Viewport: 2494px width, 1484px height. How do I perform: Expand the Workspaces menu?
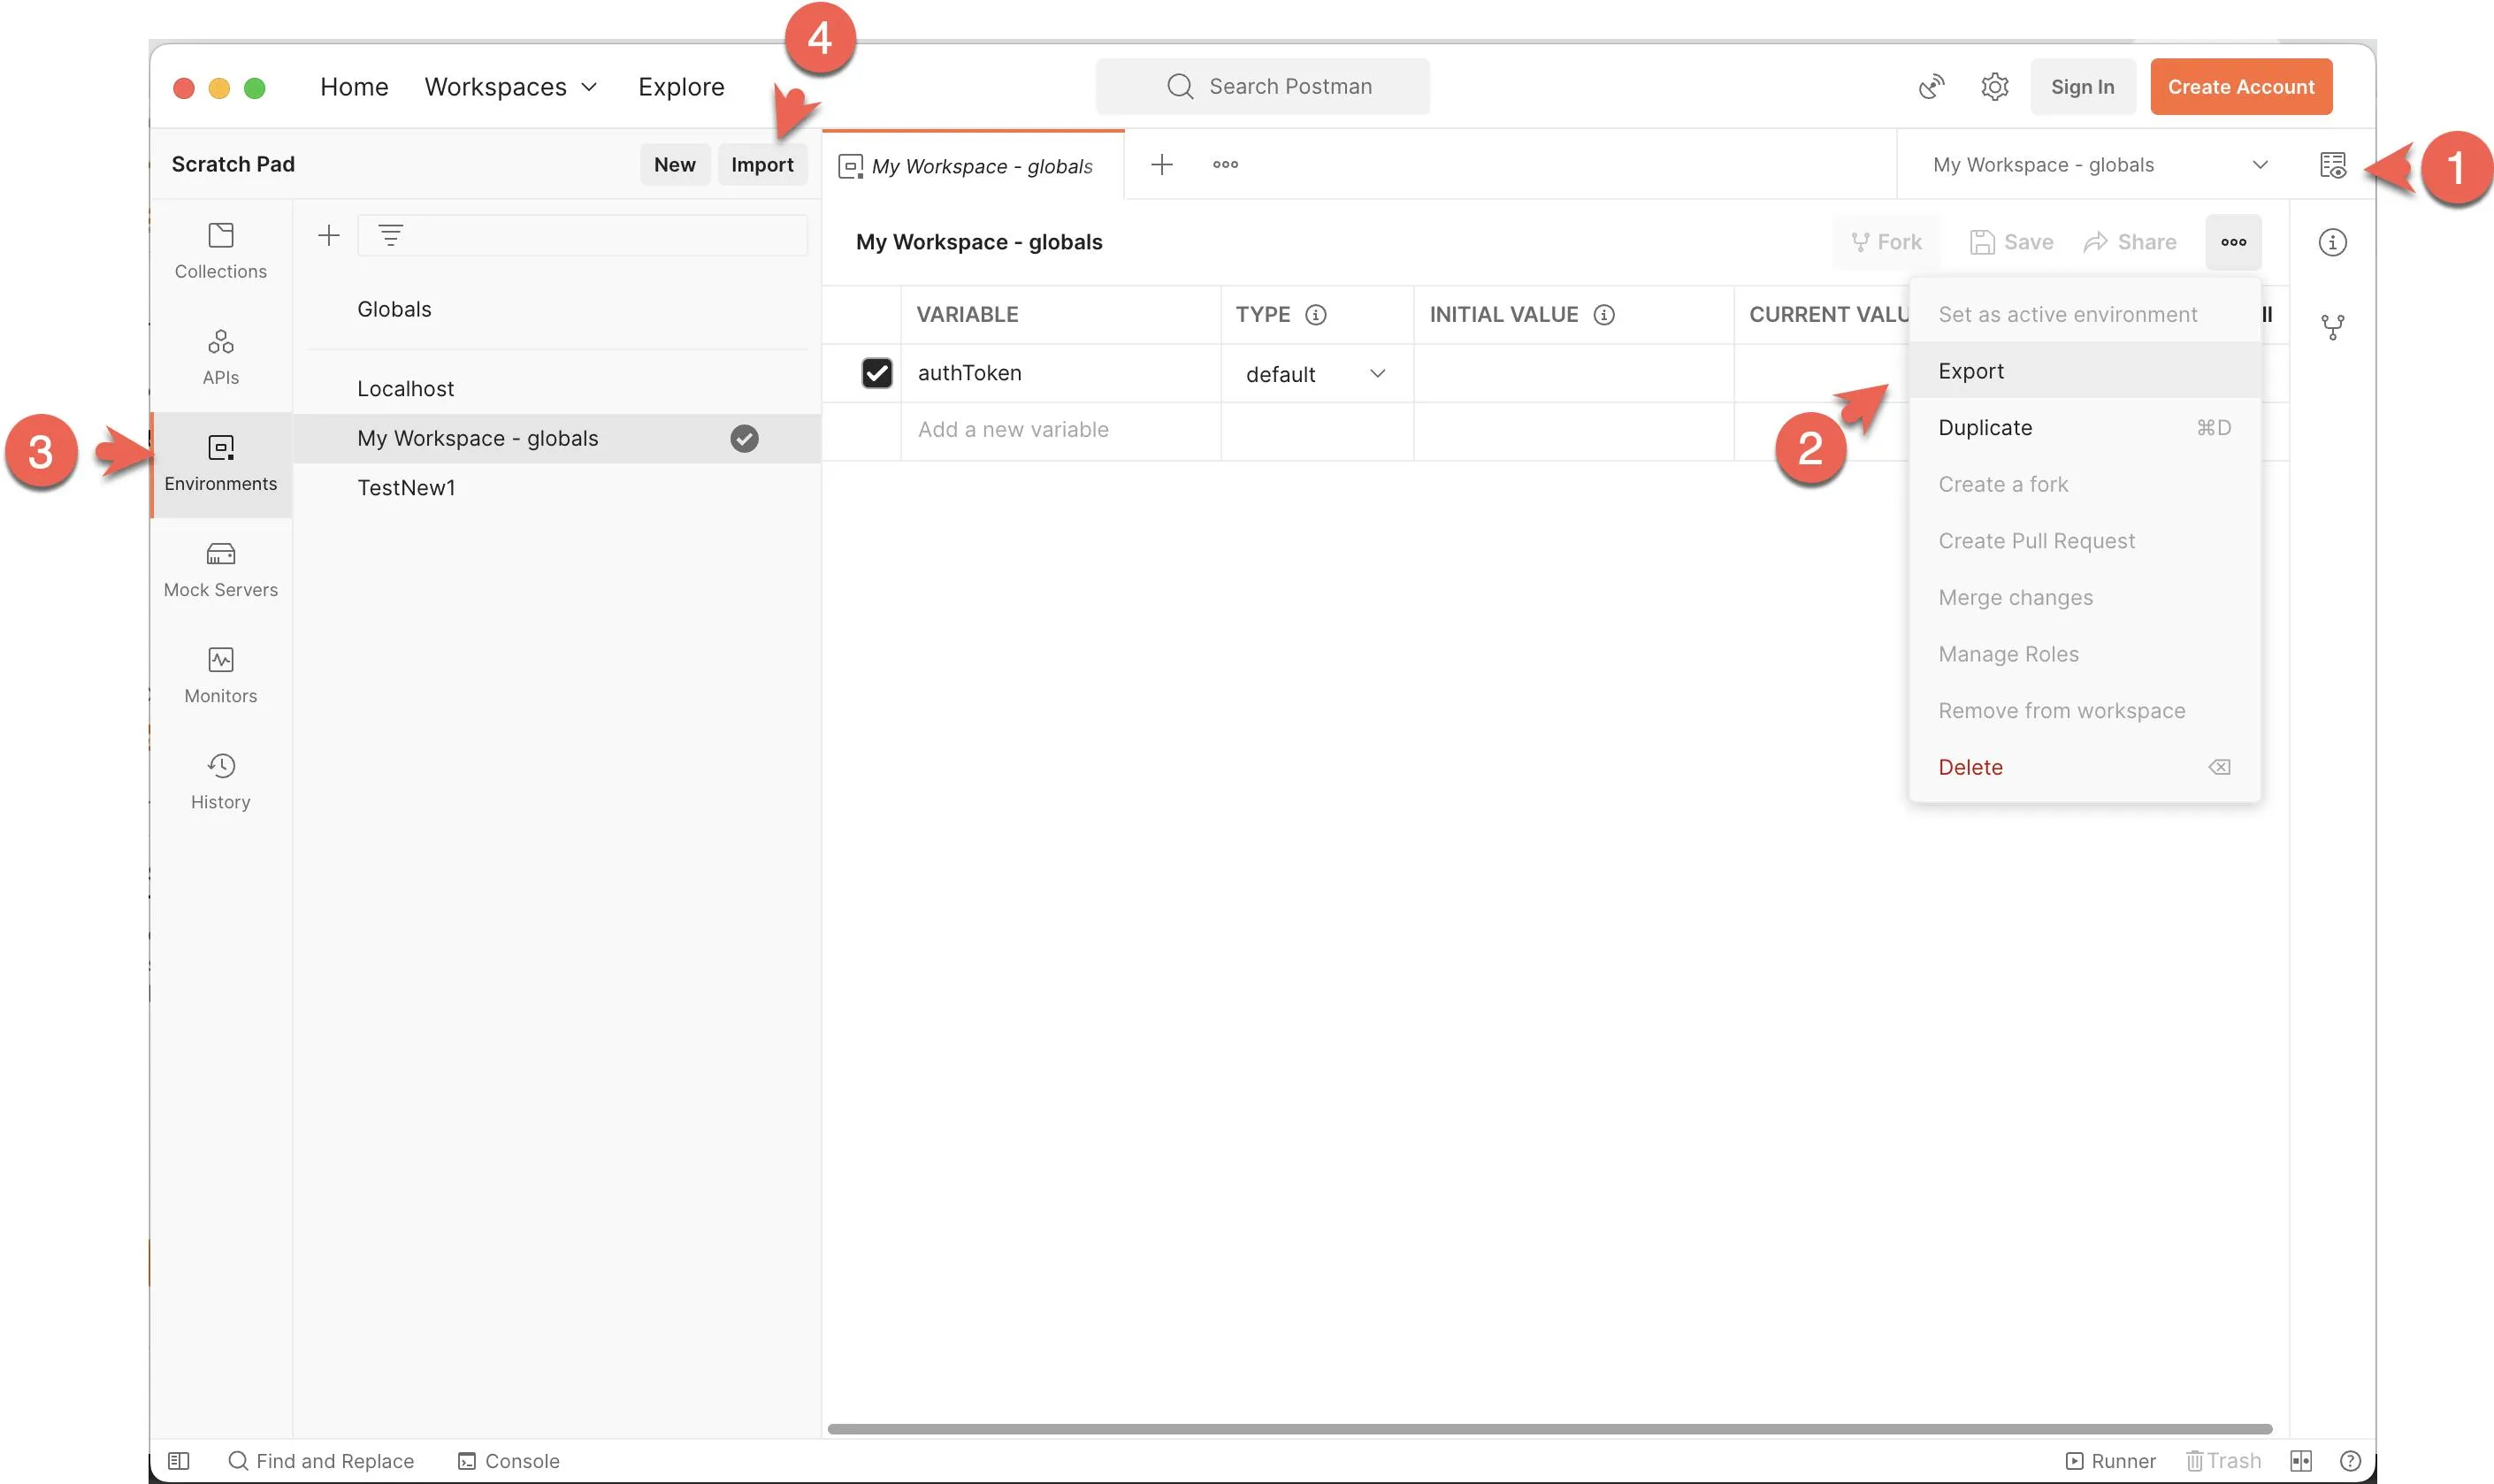coord(510,87)
